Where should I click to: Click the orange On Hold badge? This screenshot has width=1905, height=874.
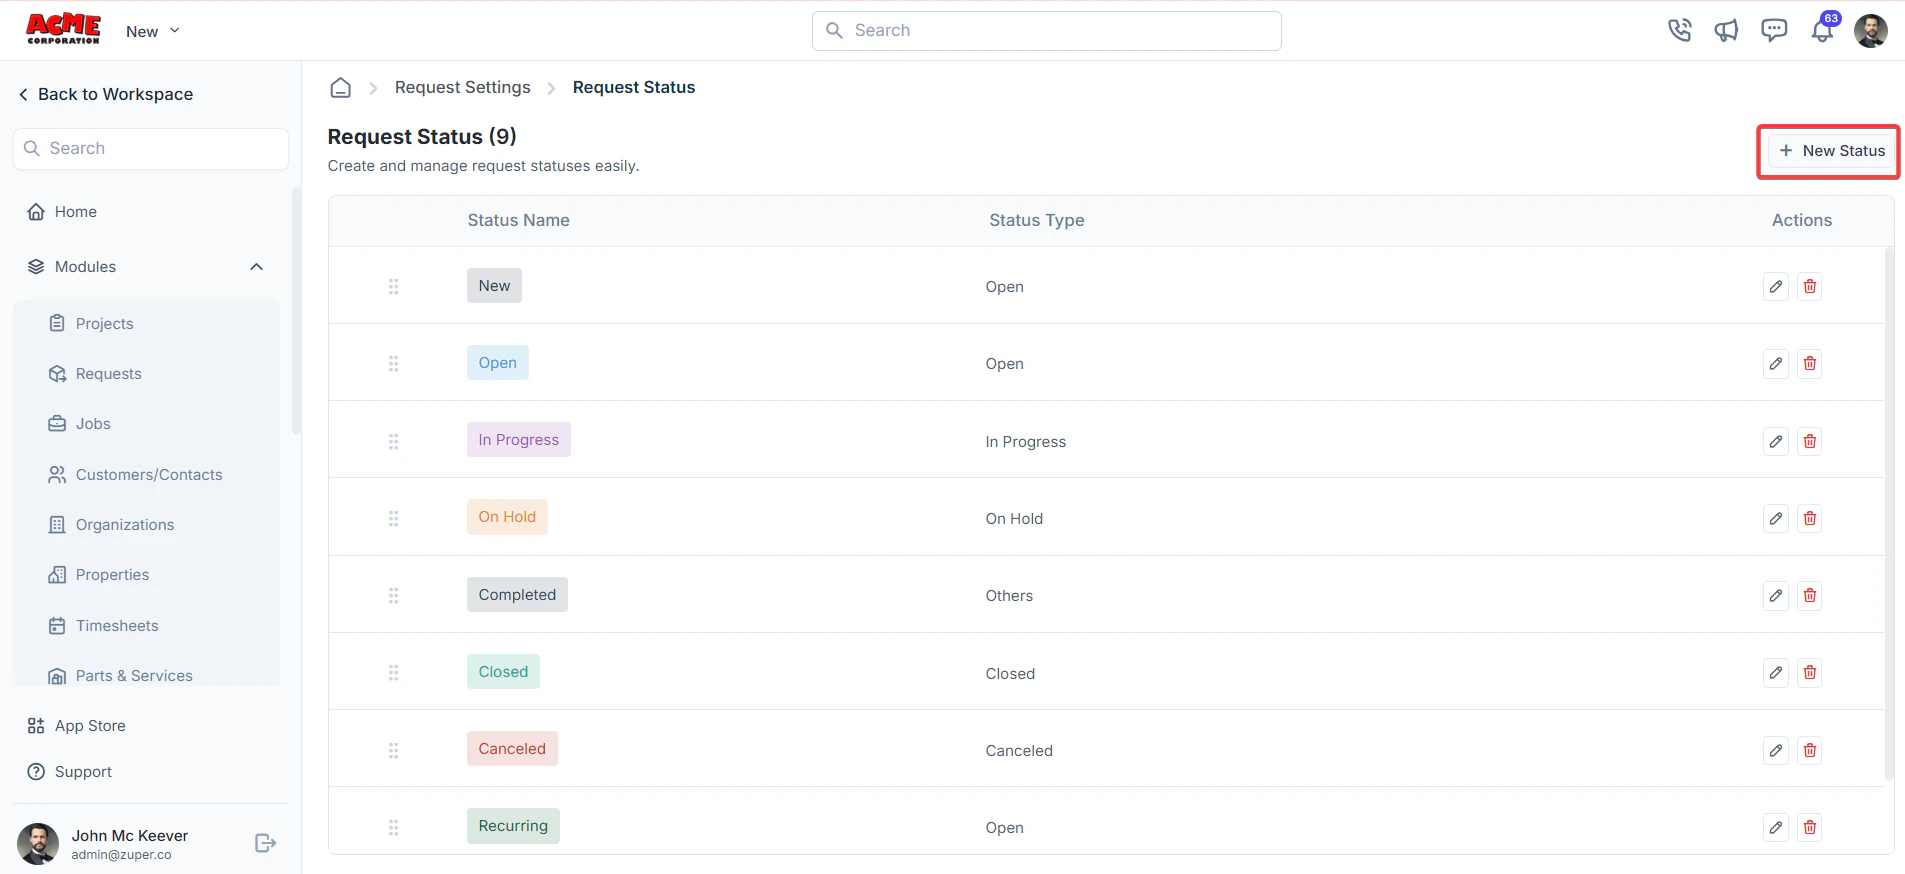[507, 517]
